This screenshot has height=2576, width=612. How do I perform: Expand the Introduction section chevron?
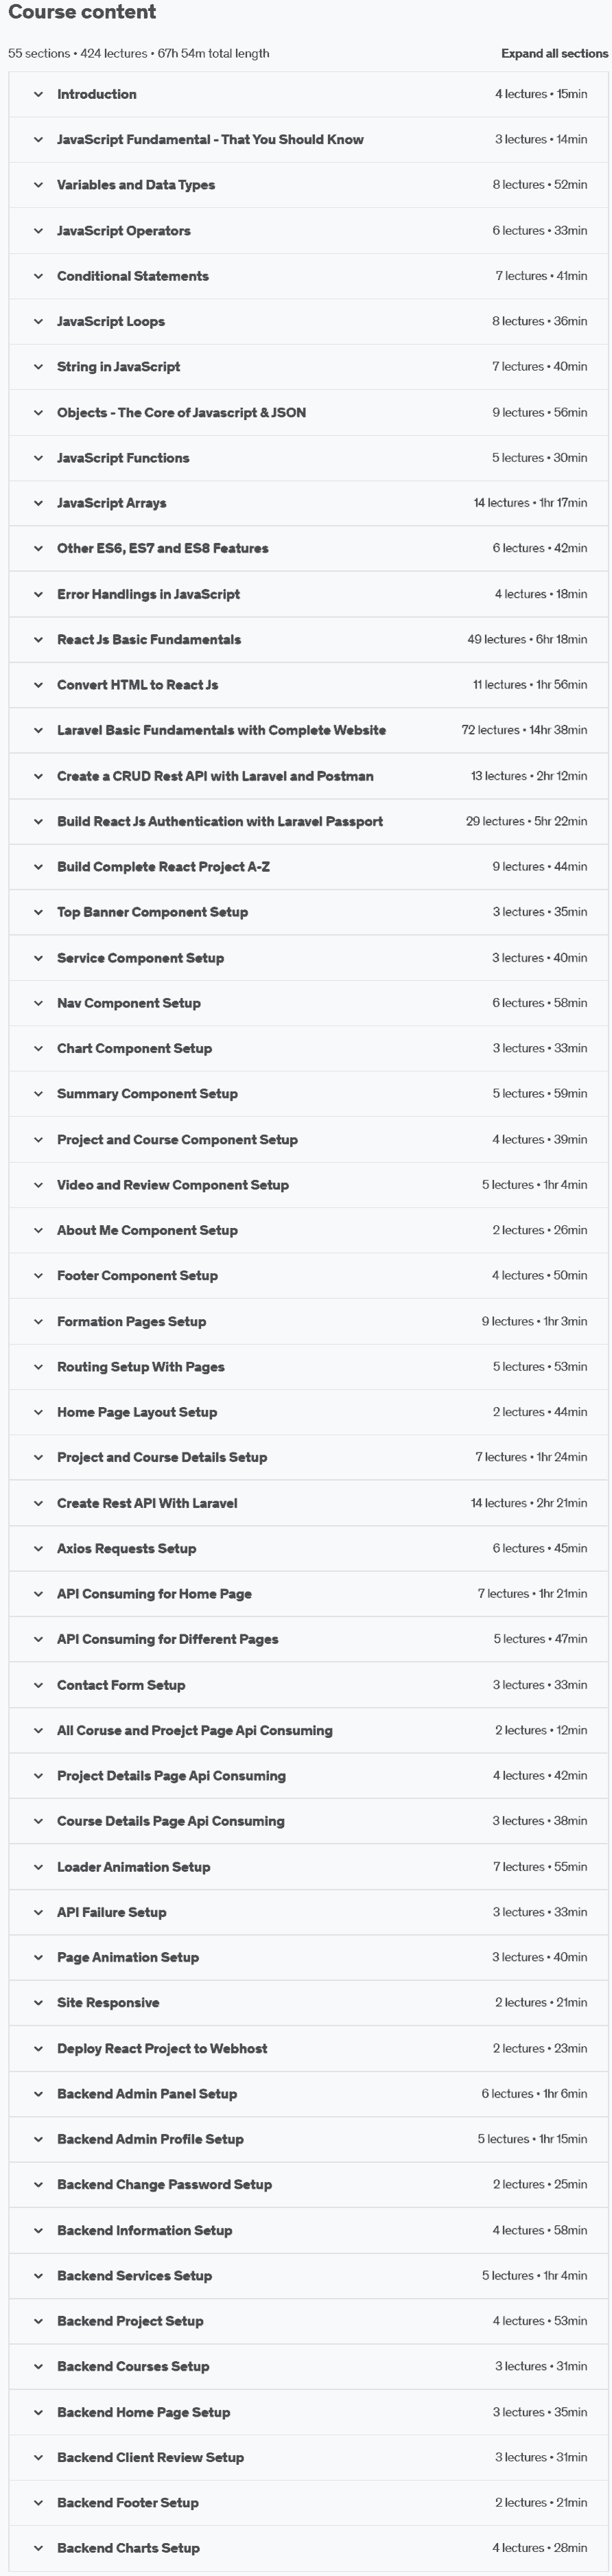click(38, 94)
